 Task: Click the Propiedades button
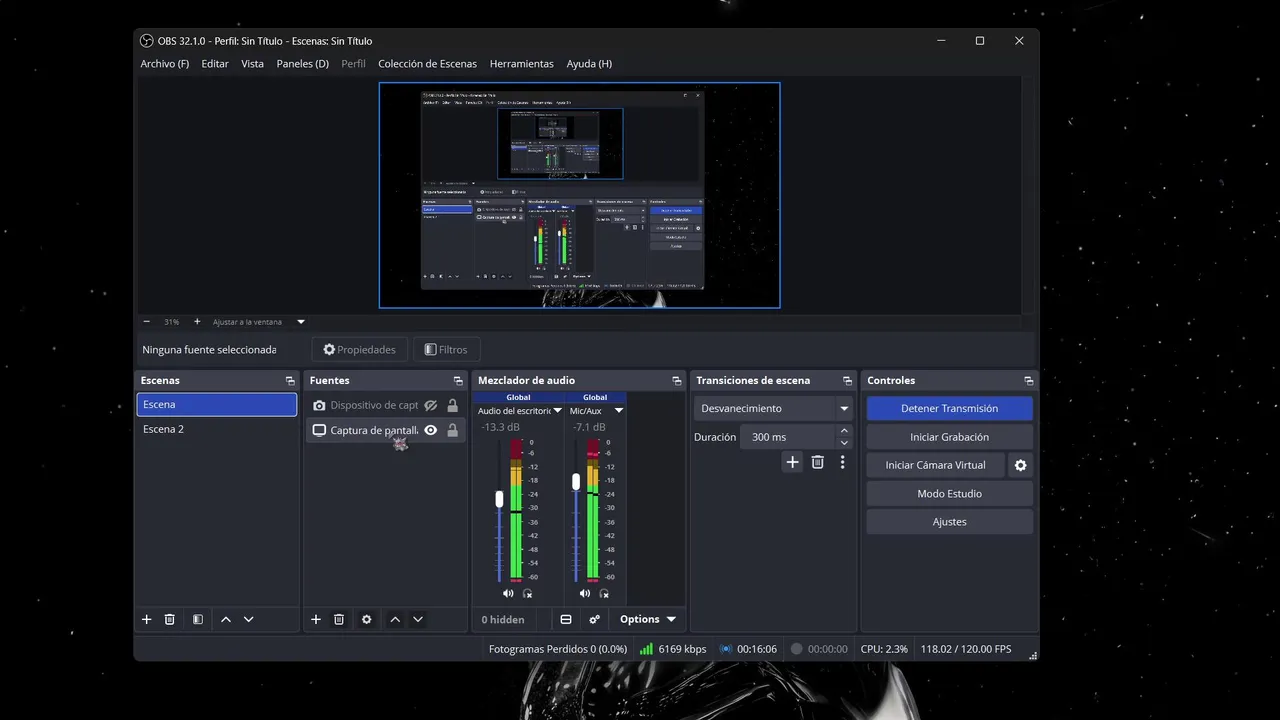coord(360,350)
